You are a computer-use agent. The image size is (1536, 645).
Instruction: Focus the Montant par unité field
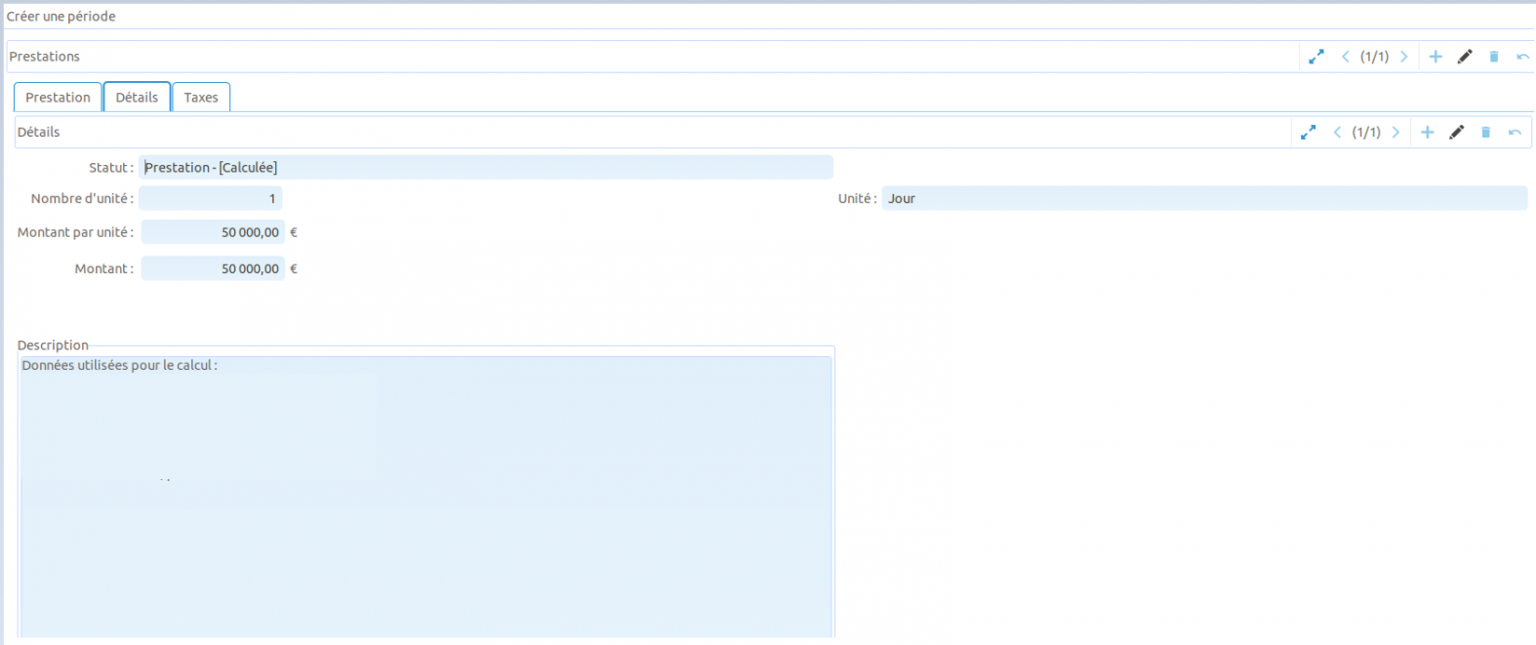coord(213,233)
